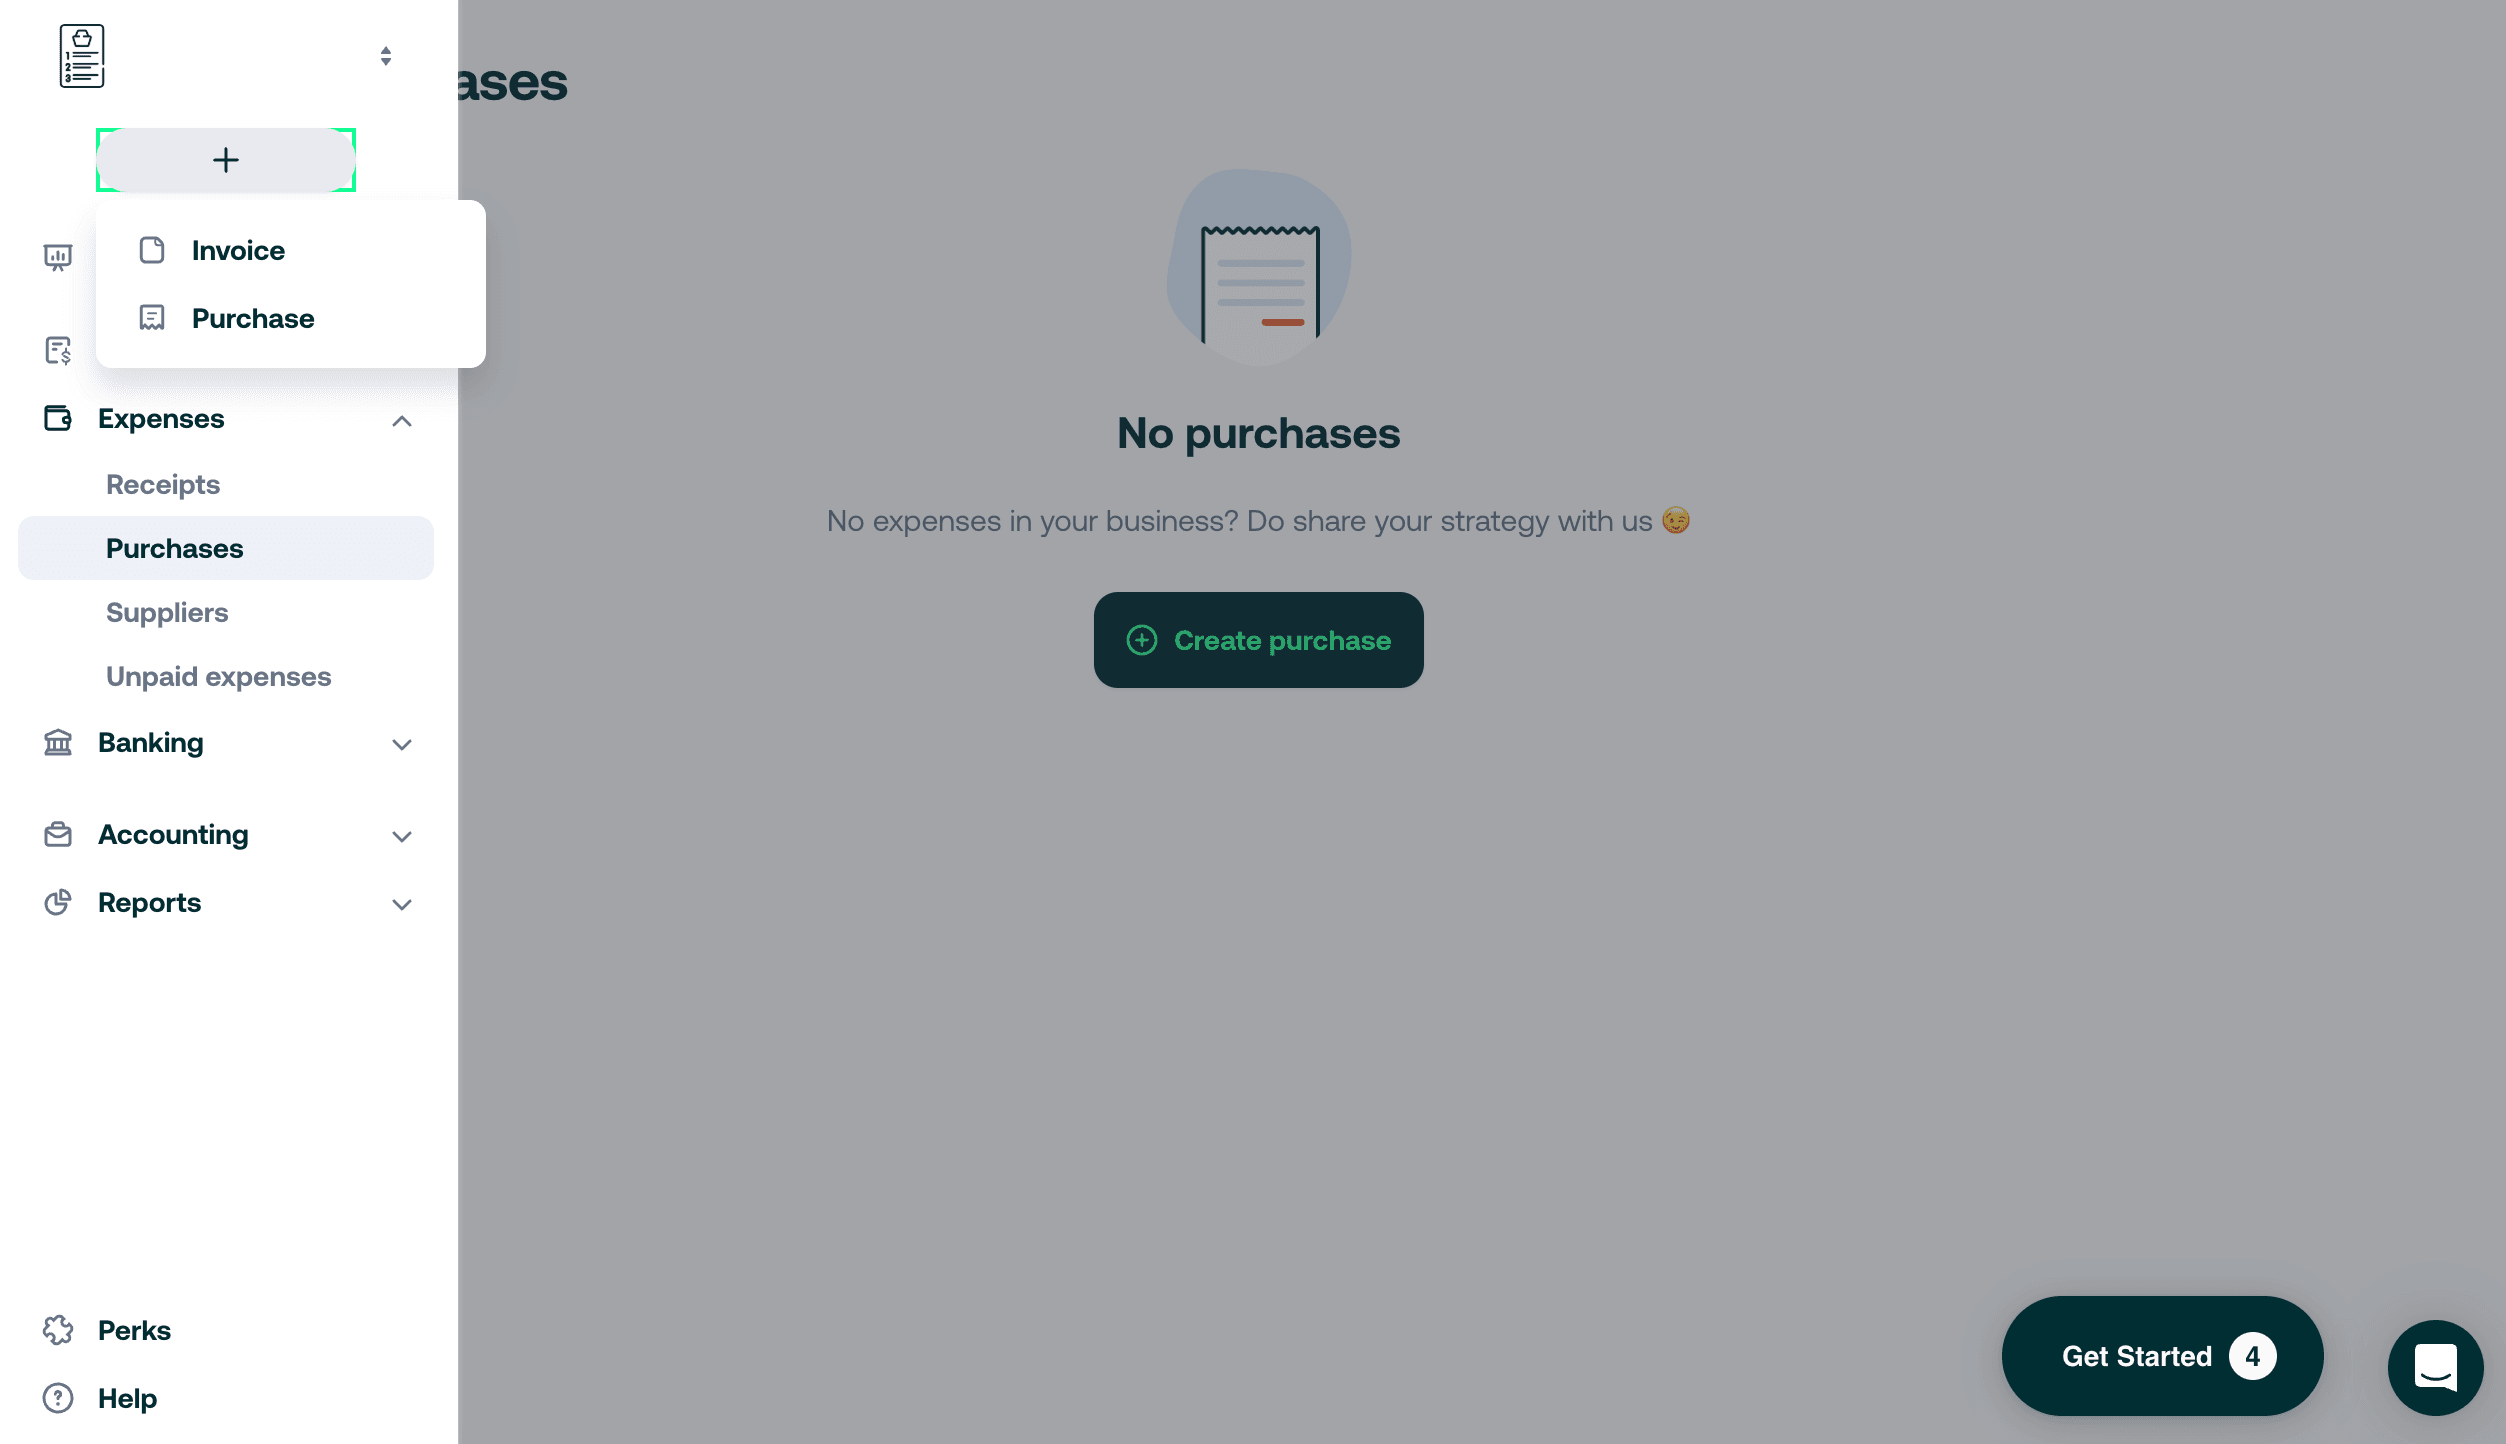This screenshot has height=1444, width=2506.
Task: Click the Create purchase button
Action: [x=1258, y=640]
